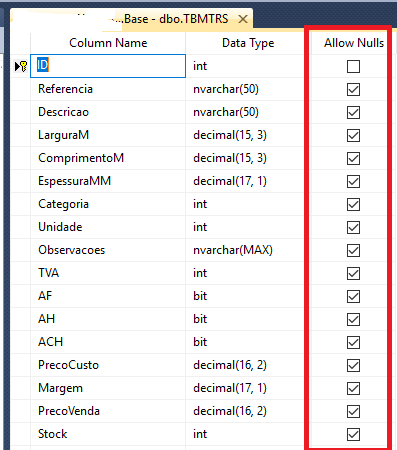
Task: Click the Allow Nulls header
Action: tap(354, 43)
